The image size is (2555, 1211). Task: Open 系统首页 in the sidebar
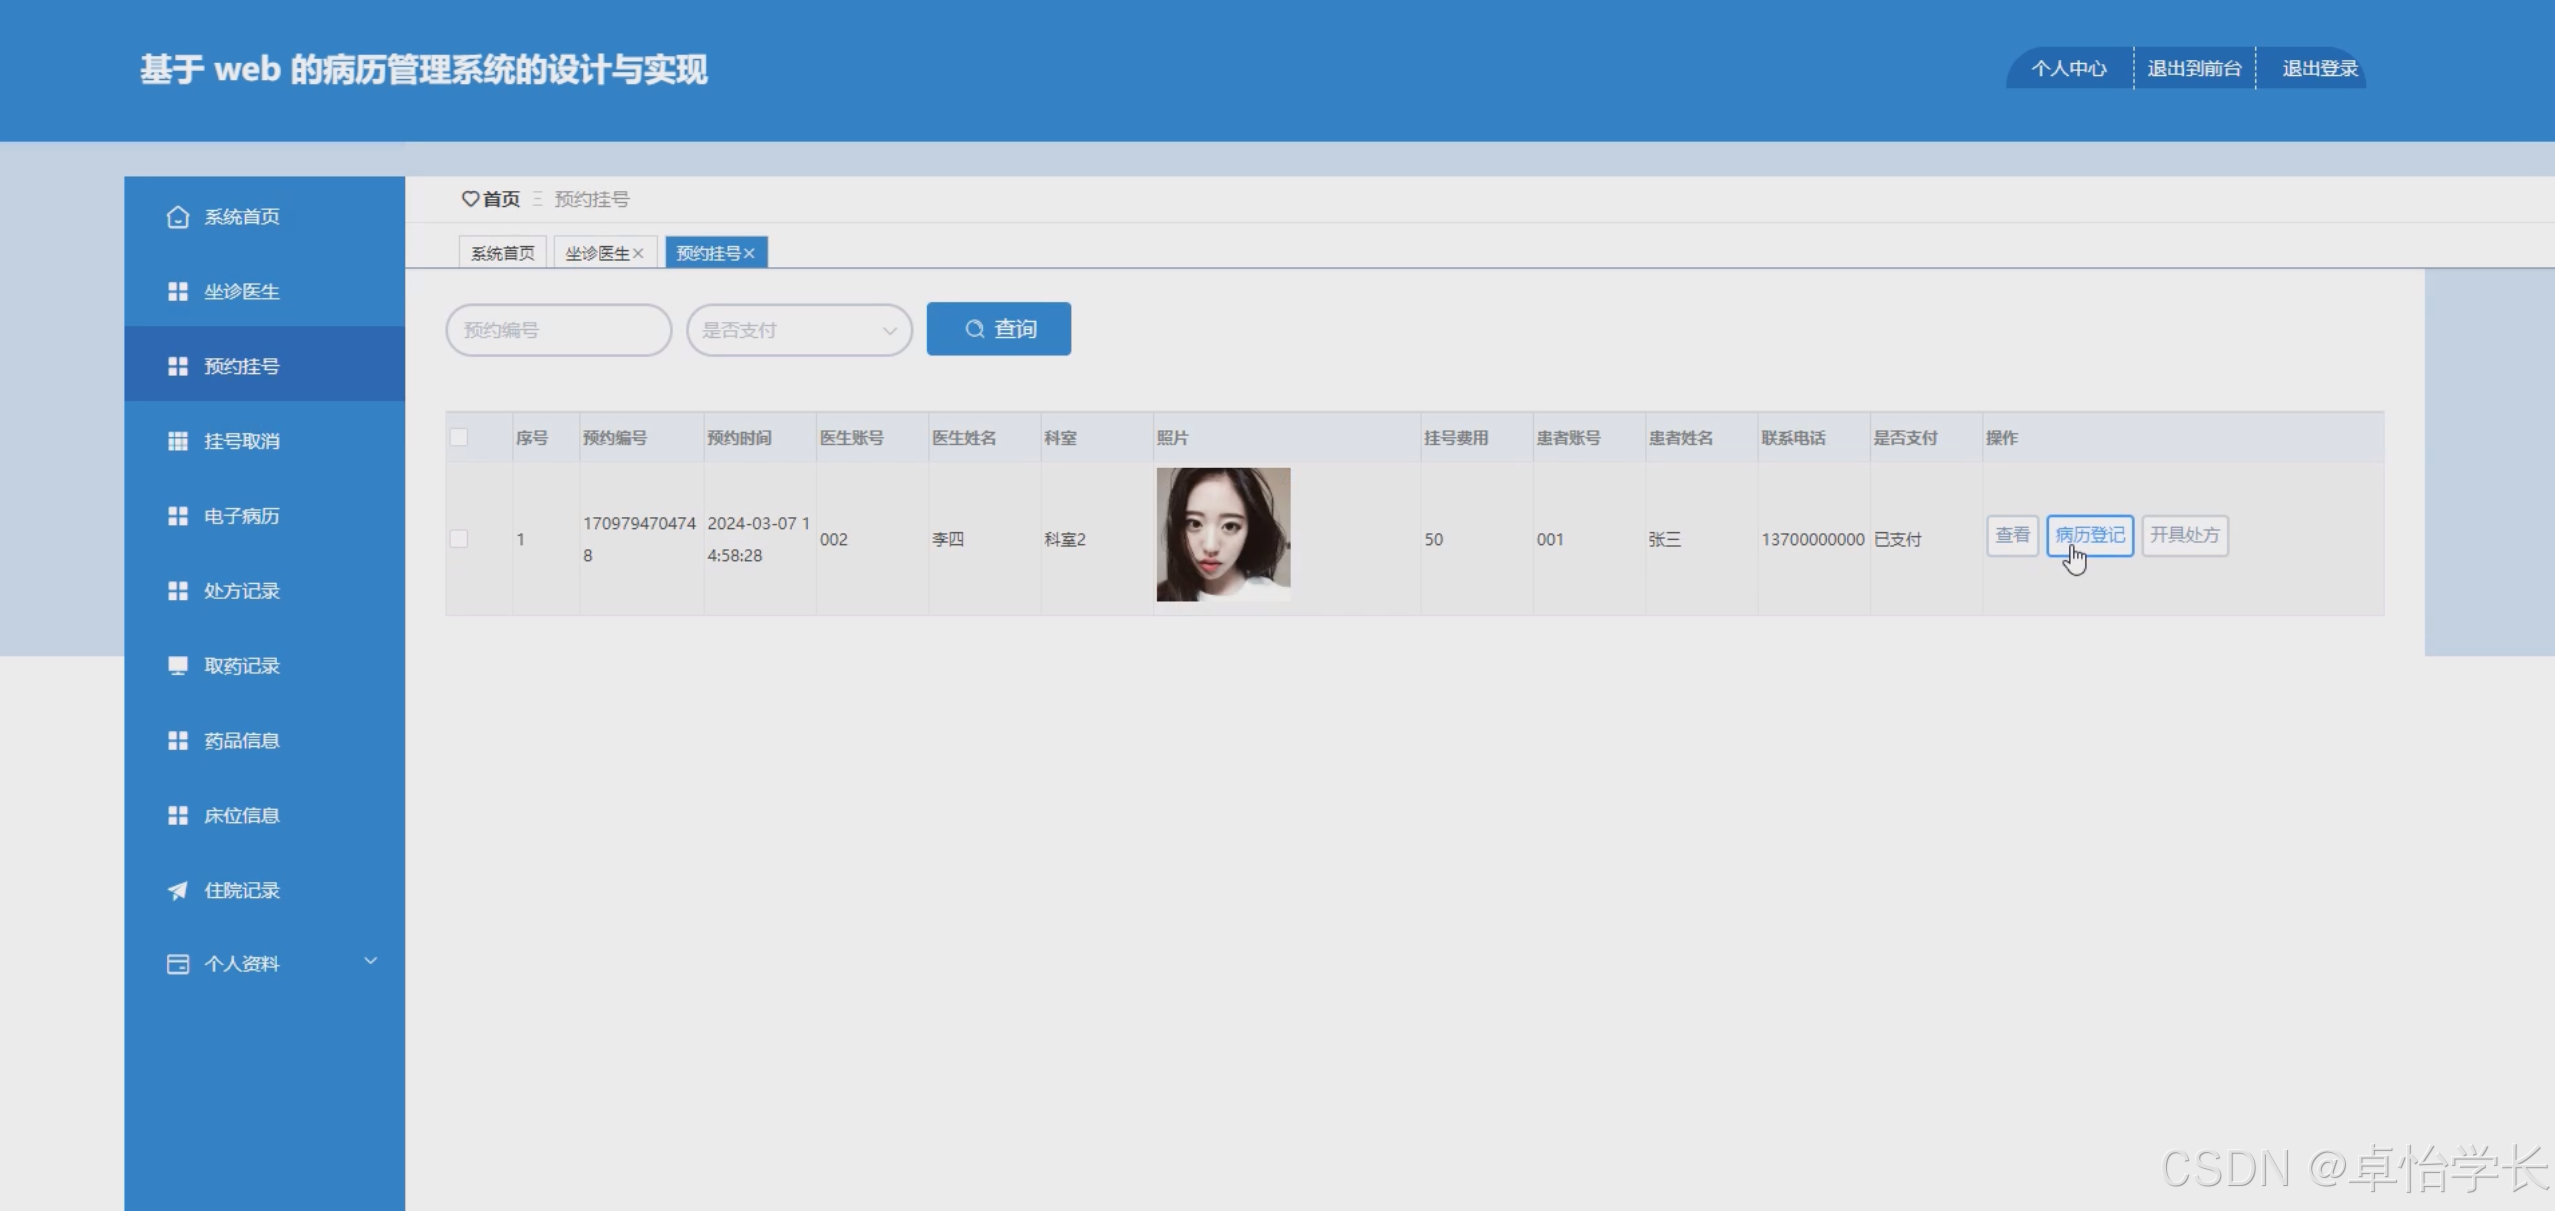pos(264,216)
